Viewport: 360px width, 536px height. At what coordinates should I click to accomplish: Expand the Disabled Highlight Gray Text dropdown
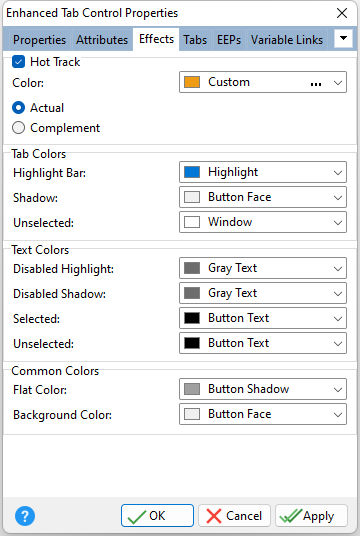[338, 268]
